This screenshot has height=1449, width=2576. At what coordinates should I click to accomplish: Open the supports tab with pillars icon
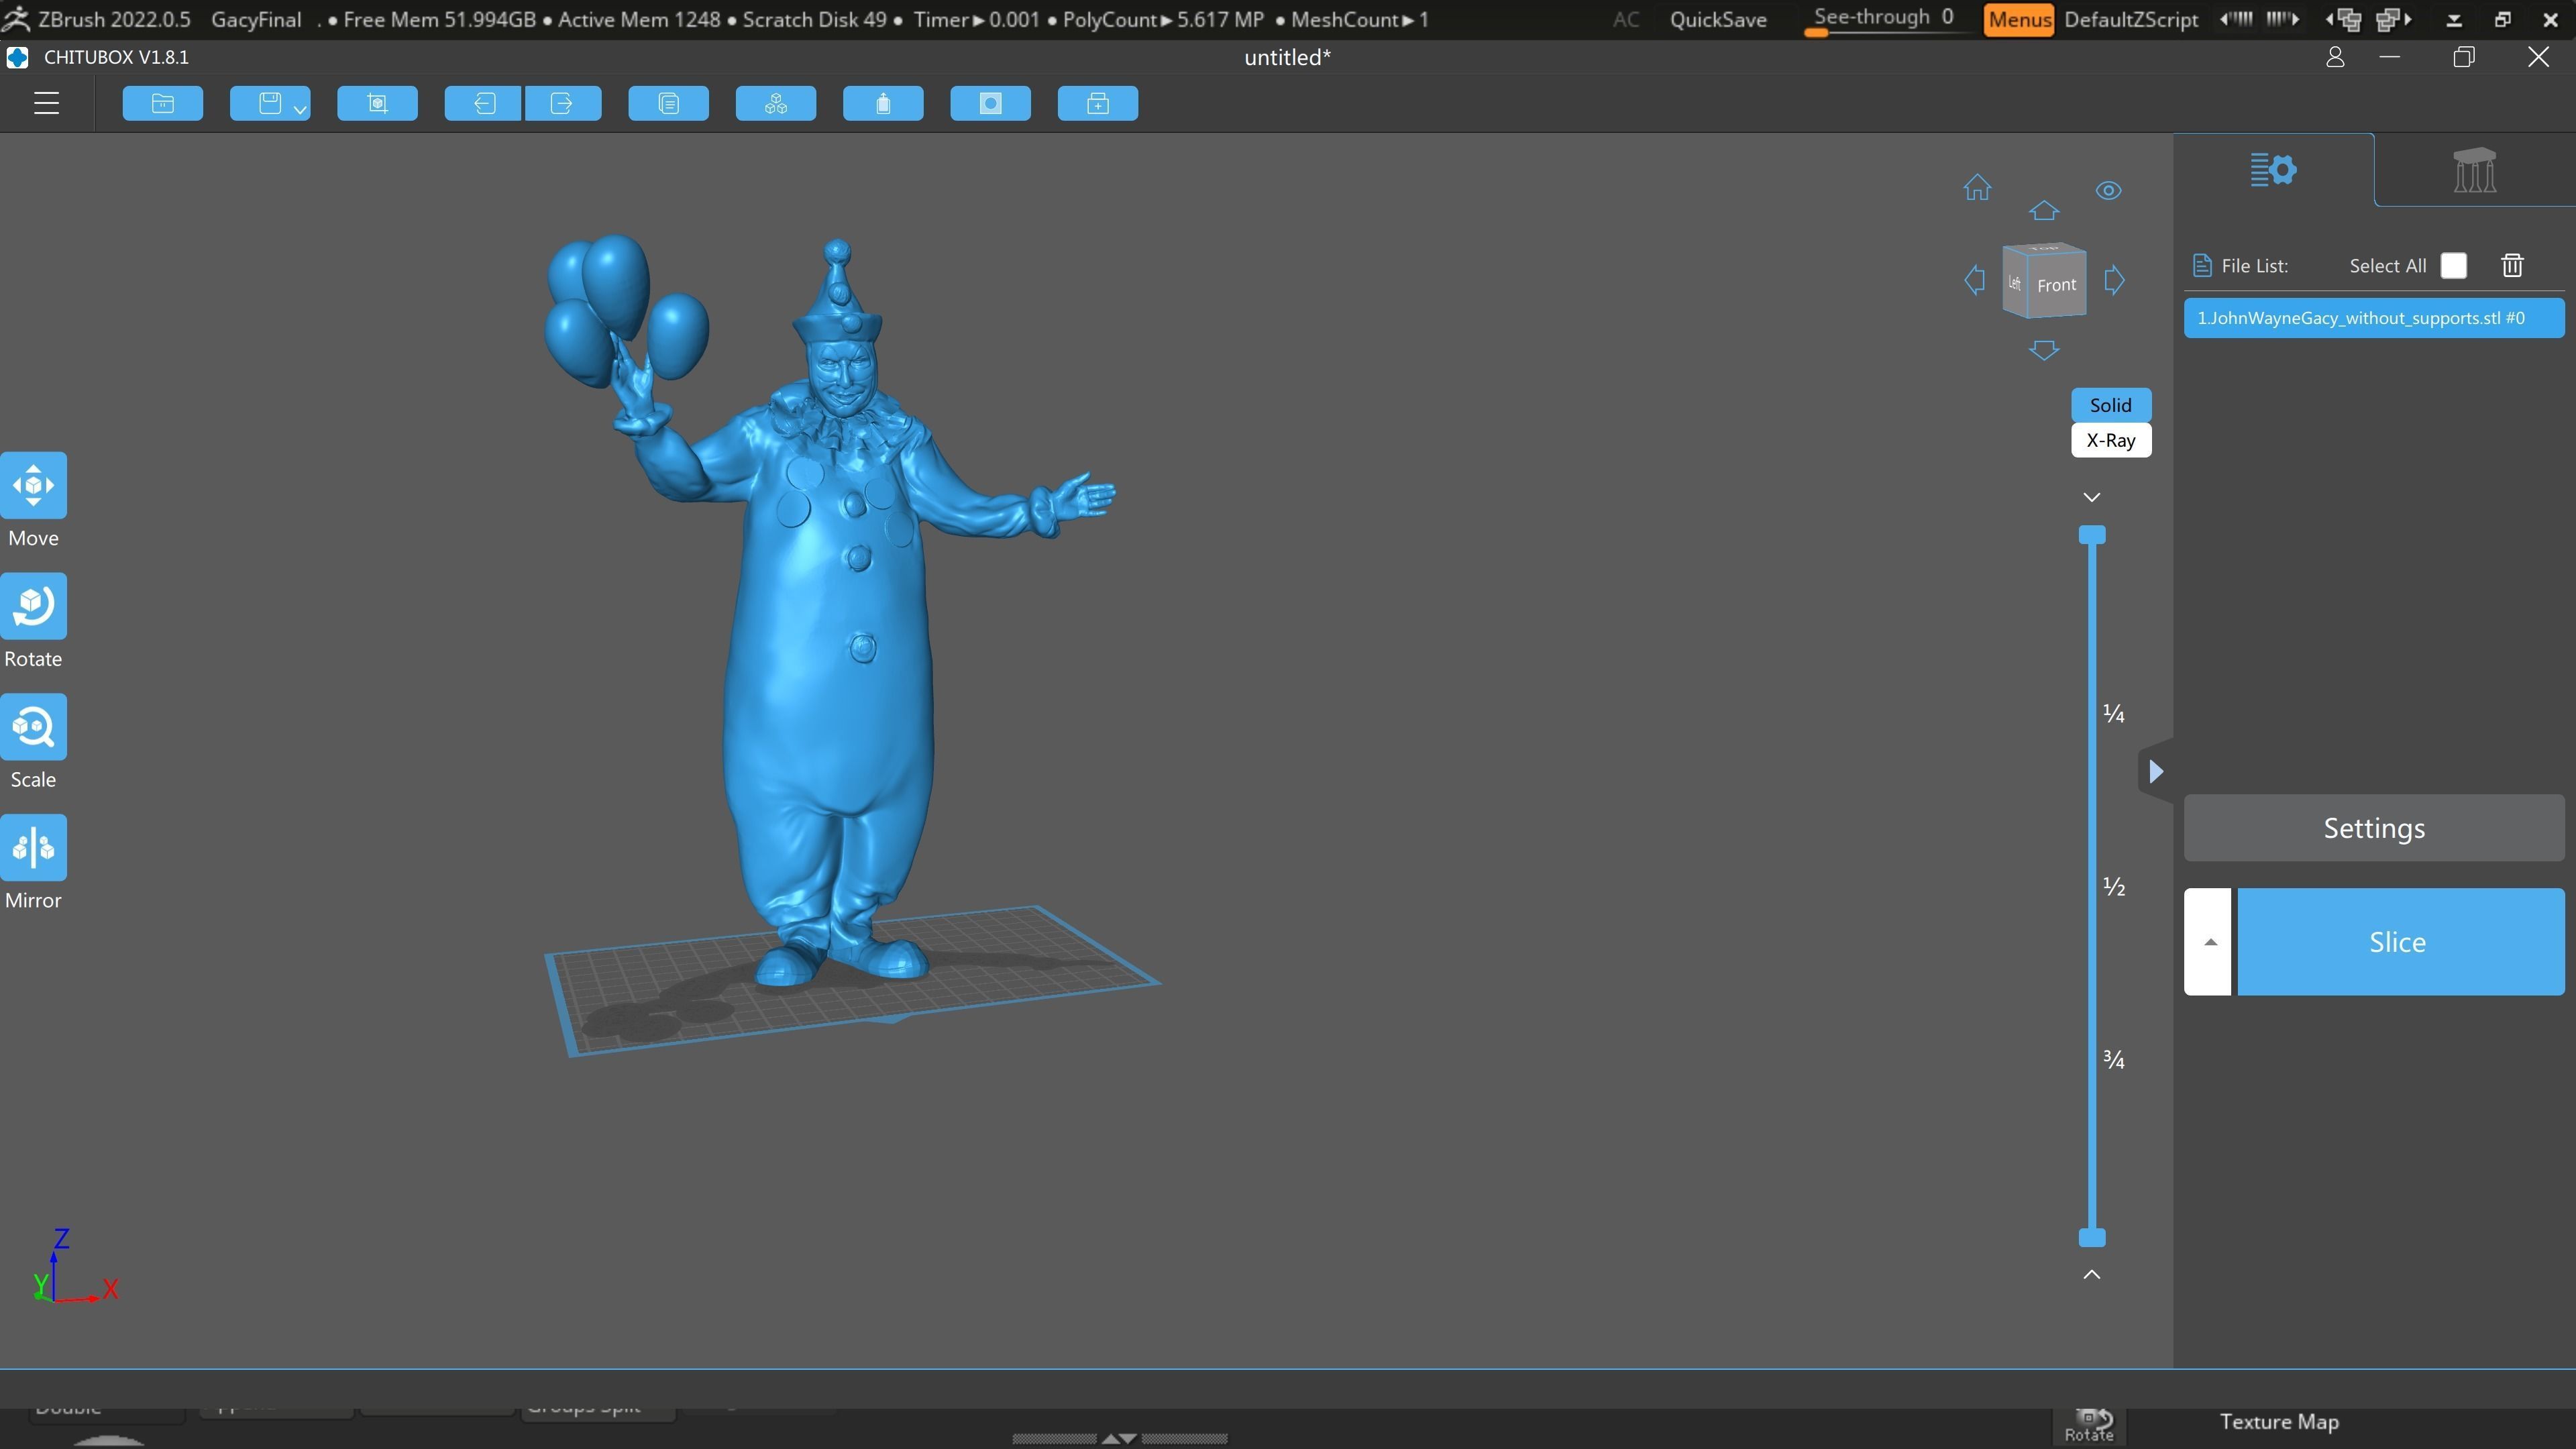[x=2475, y=170]
